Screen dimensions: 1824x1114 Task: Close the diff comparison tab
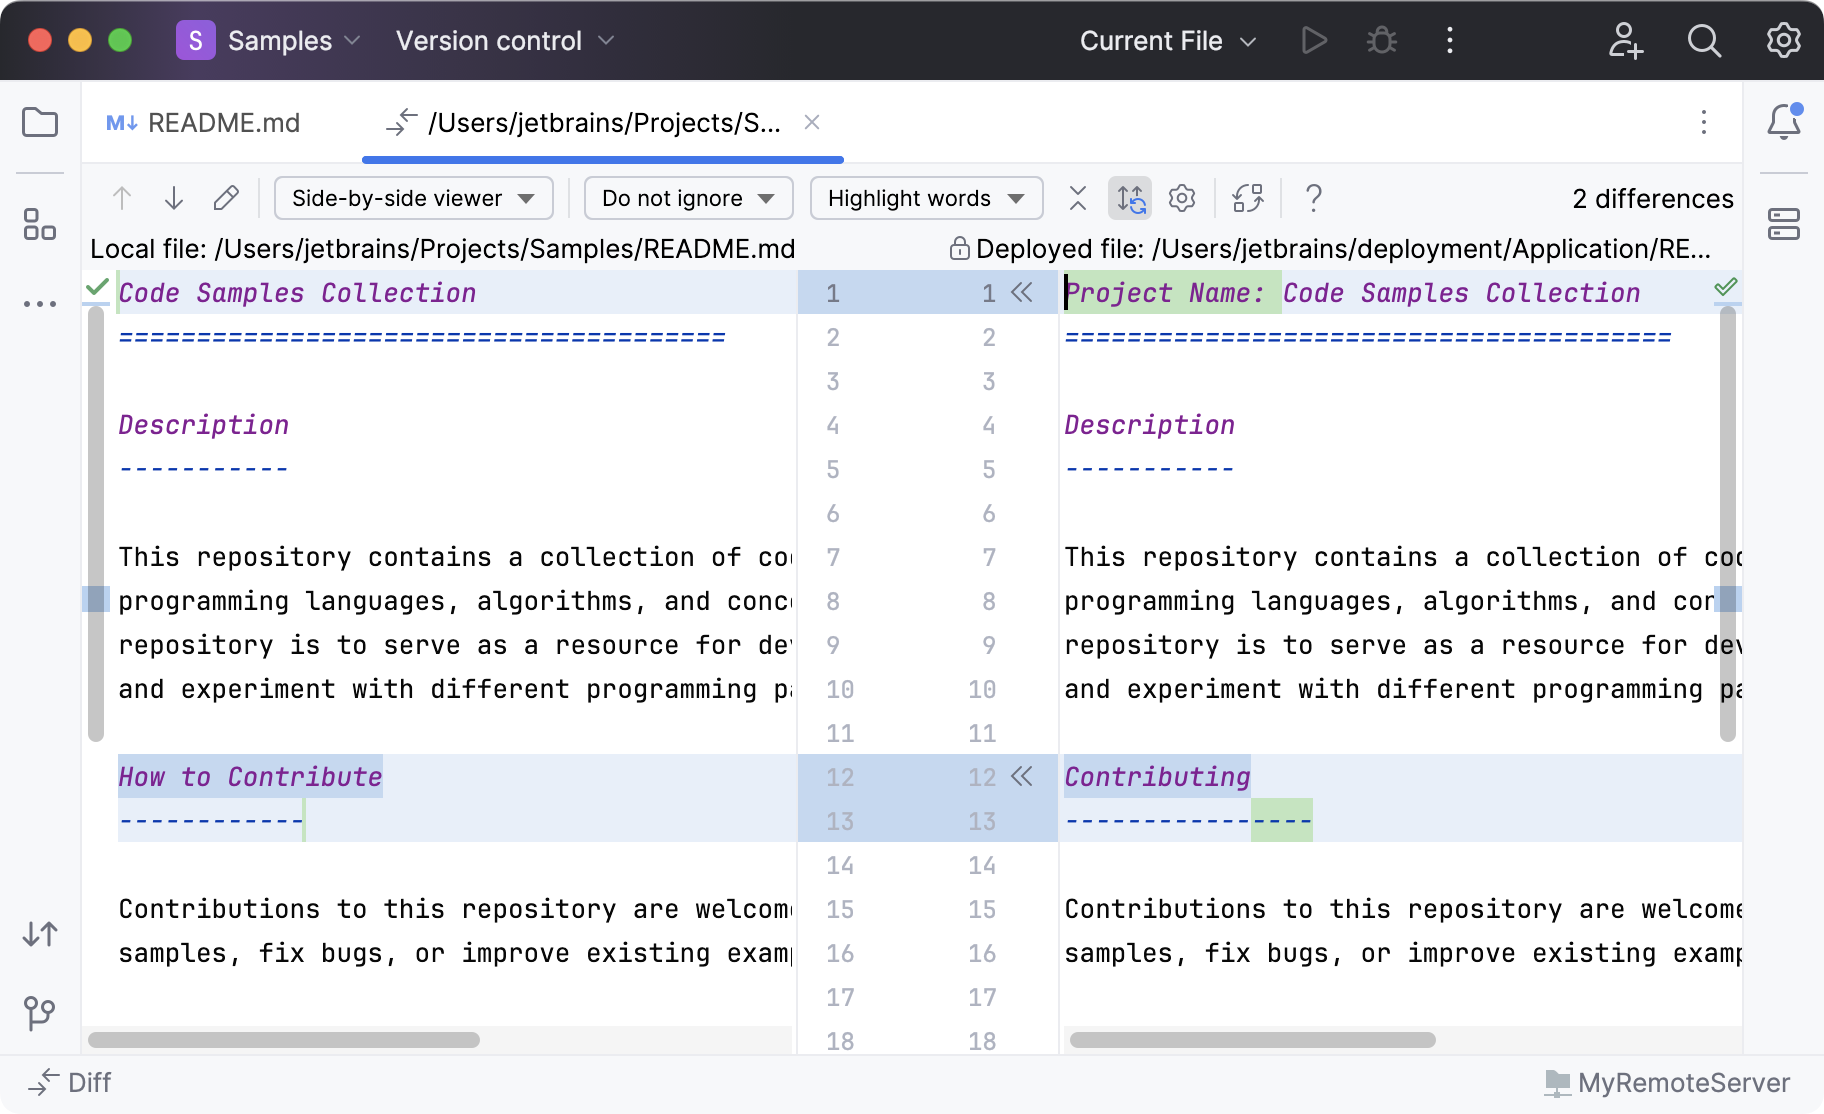click(812, 122)
